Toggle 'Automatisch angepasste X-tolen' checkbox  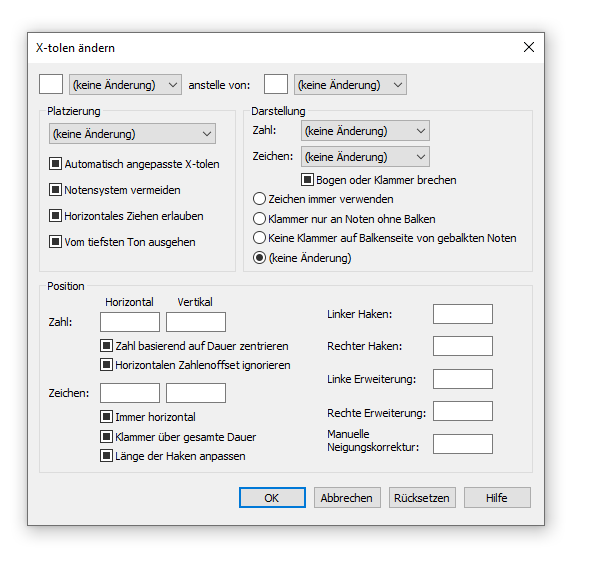56,164
